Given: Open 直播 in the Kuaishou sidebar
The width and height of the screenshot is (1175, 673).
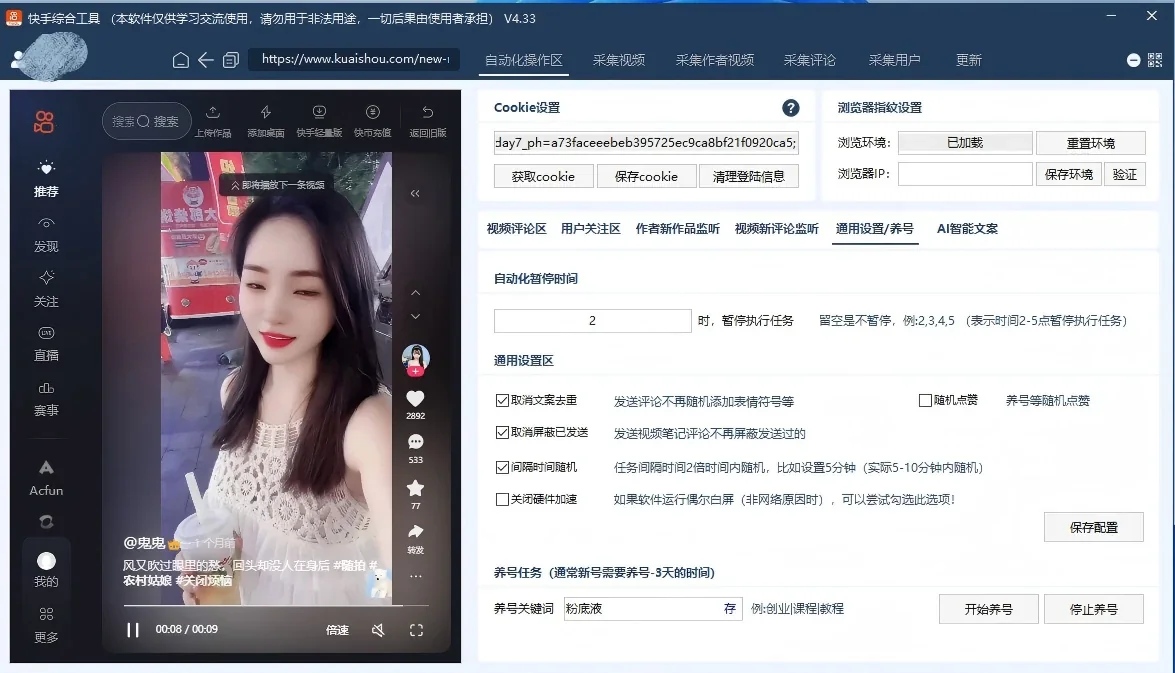Looking at the screenshot, I should coord(46,344).
